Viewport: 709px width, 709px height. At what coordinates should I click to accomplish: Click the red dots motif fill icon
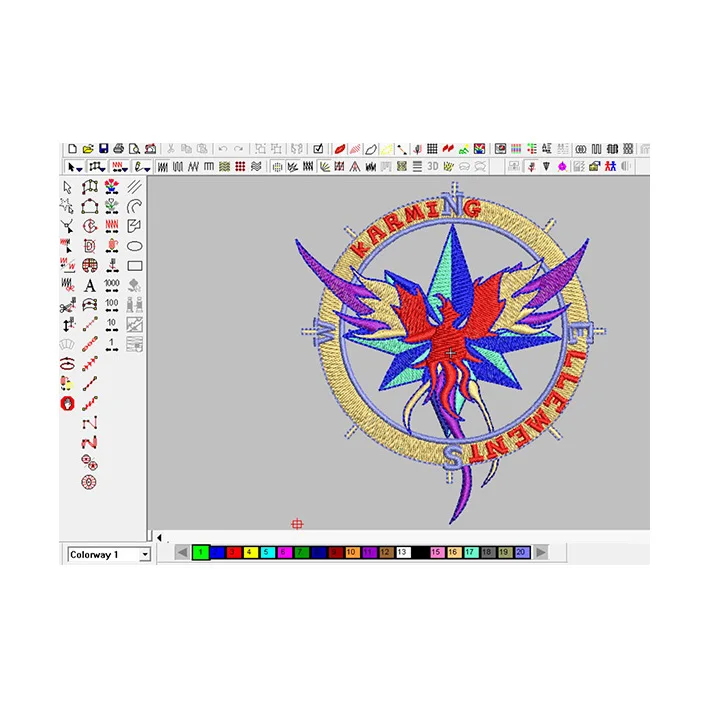point(240,167)
